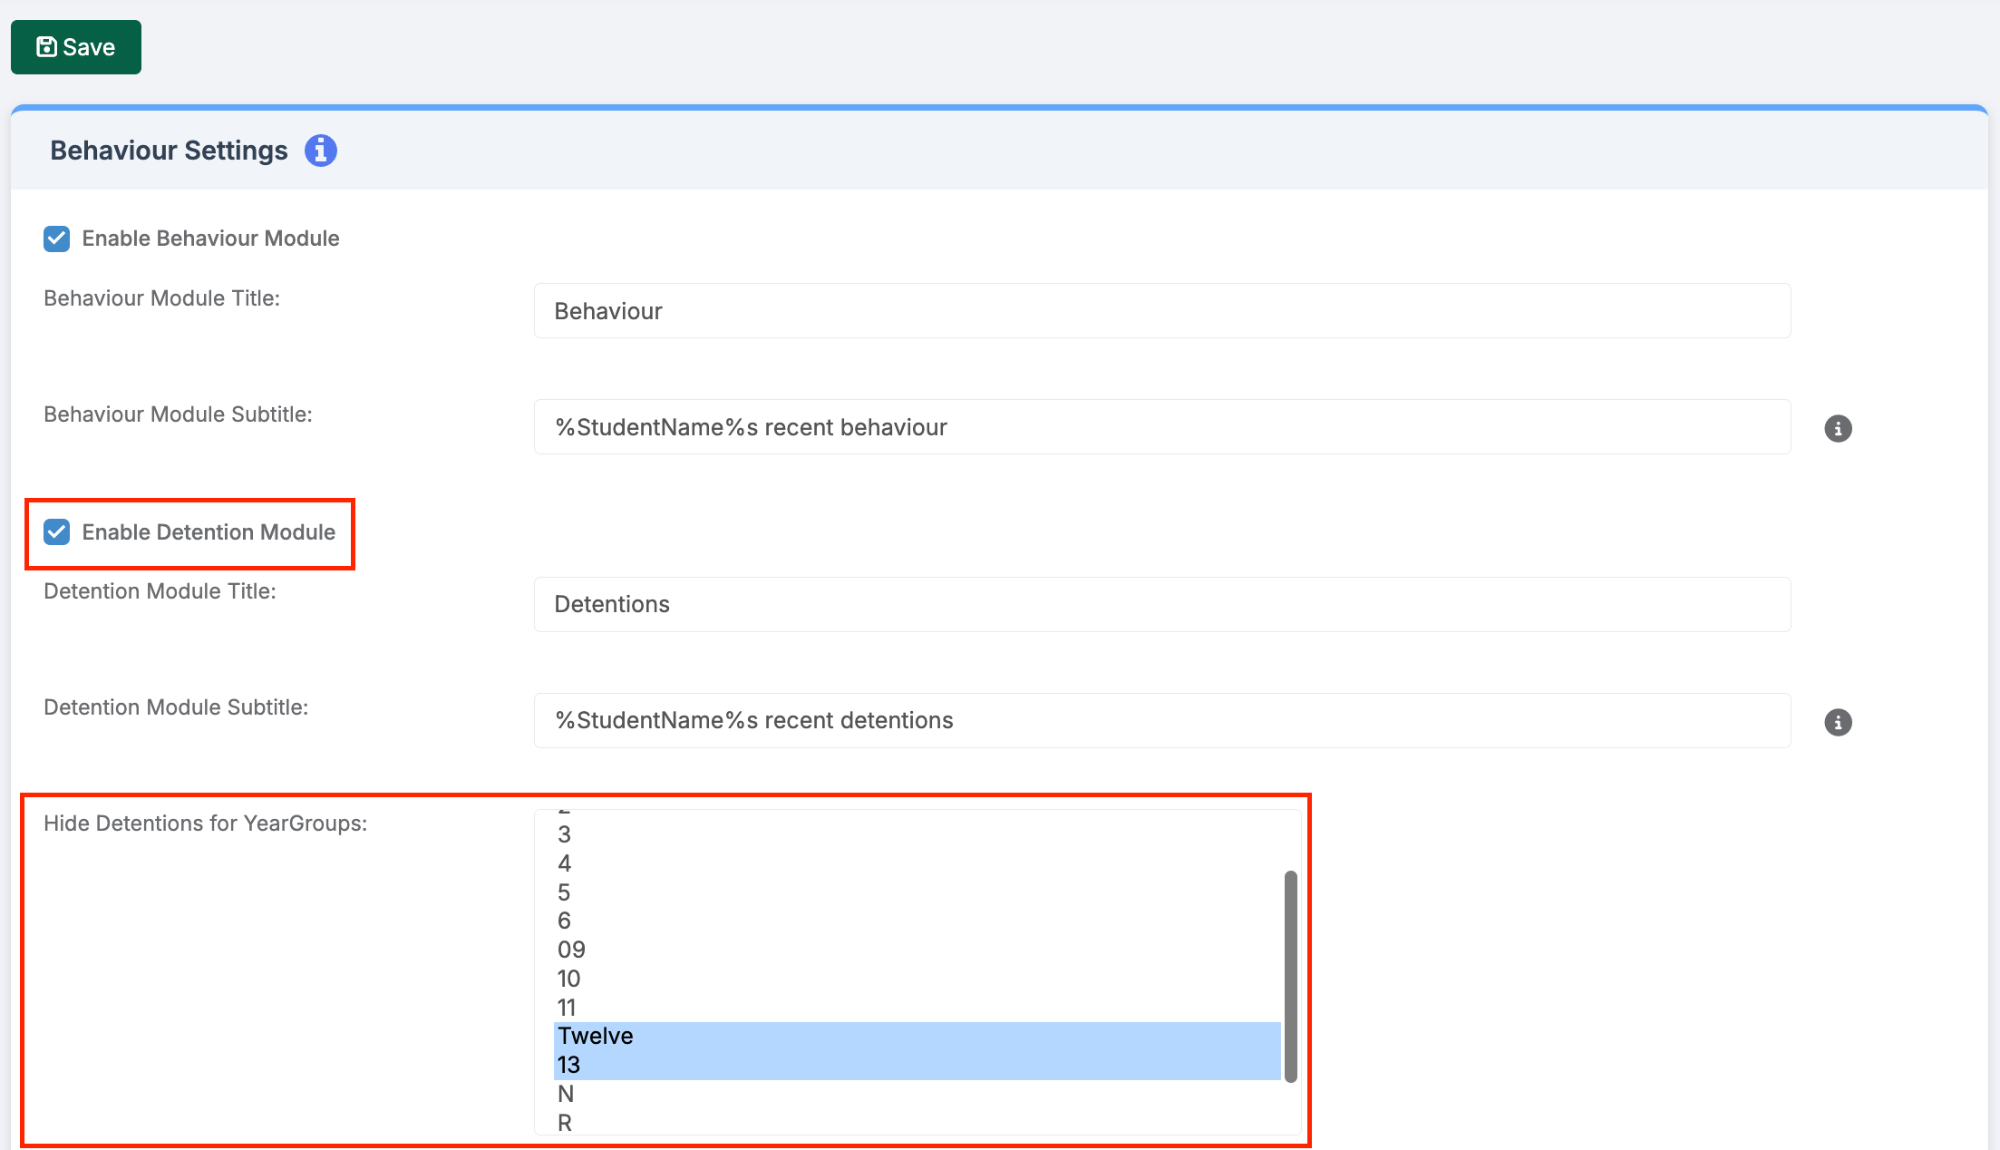The width and height of the screenshot is (2000, 1150).
Task: Focus the Detention Module Title input
Action: [x=1161, y=605]
